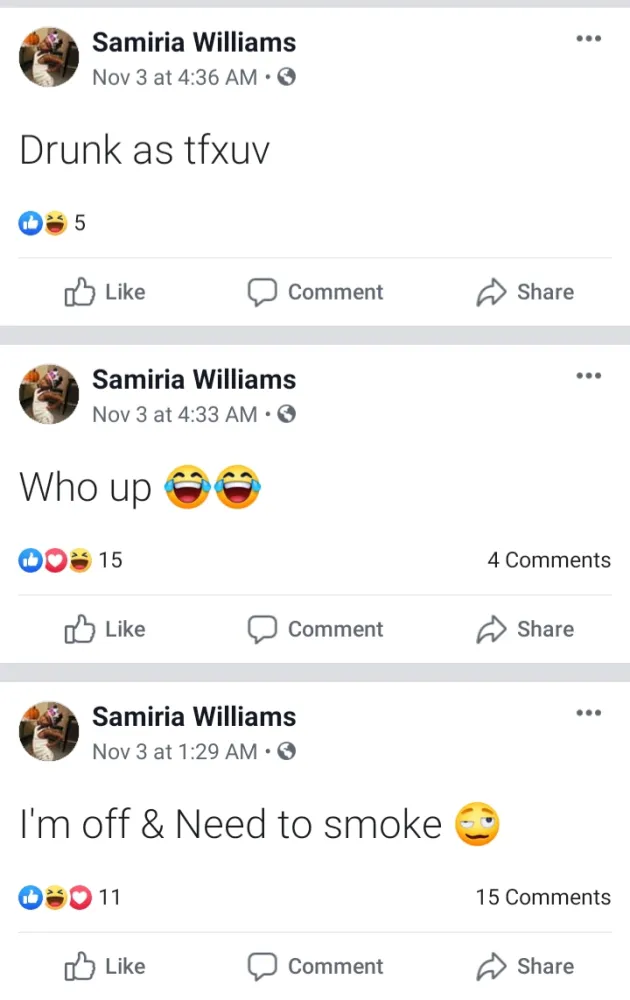Open three-dot menu on 'Drunk as tfxuv' post
This screenshot has height=1000, width=630.
[x=588, y=39]
